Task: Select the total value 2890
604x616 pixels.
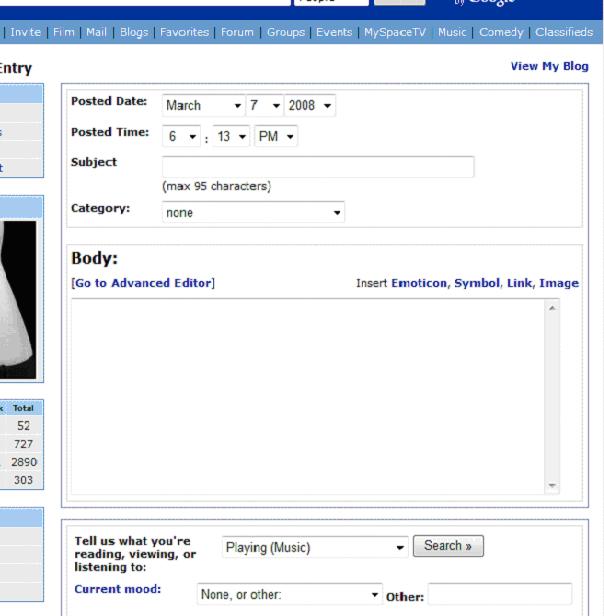Action: point(24,462)
